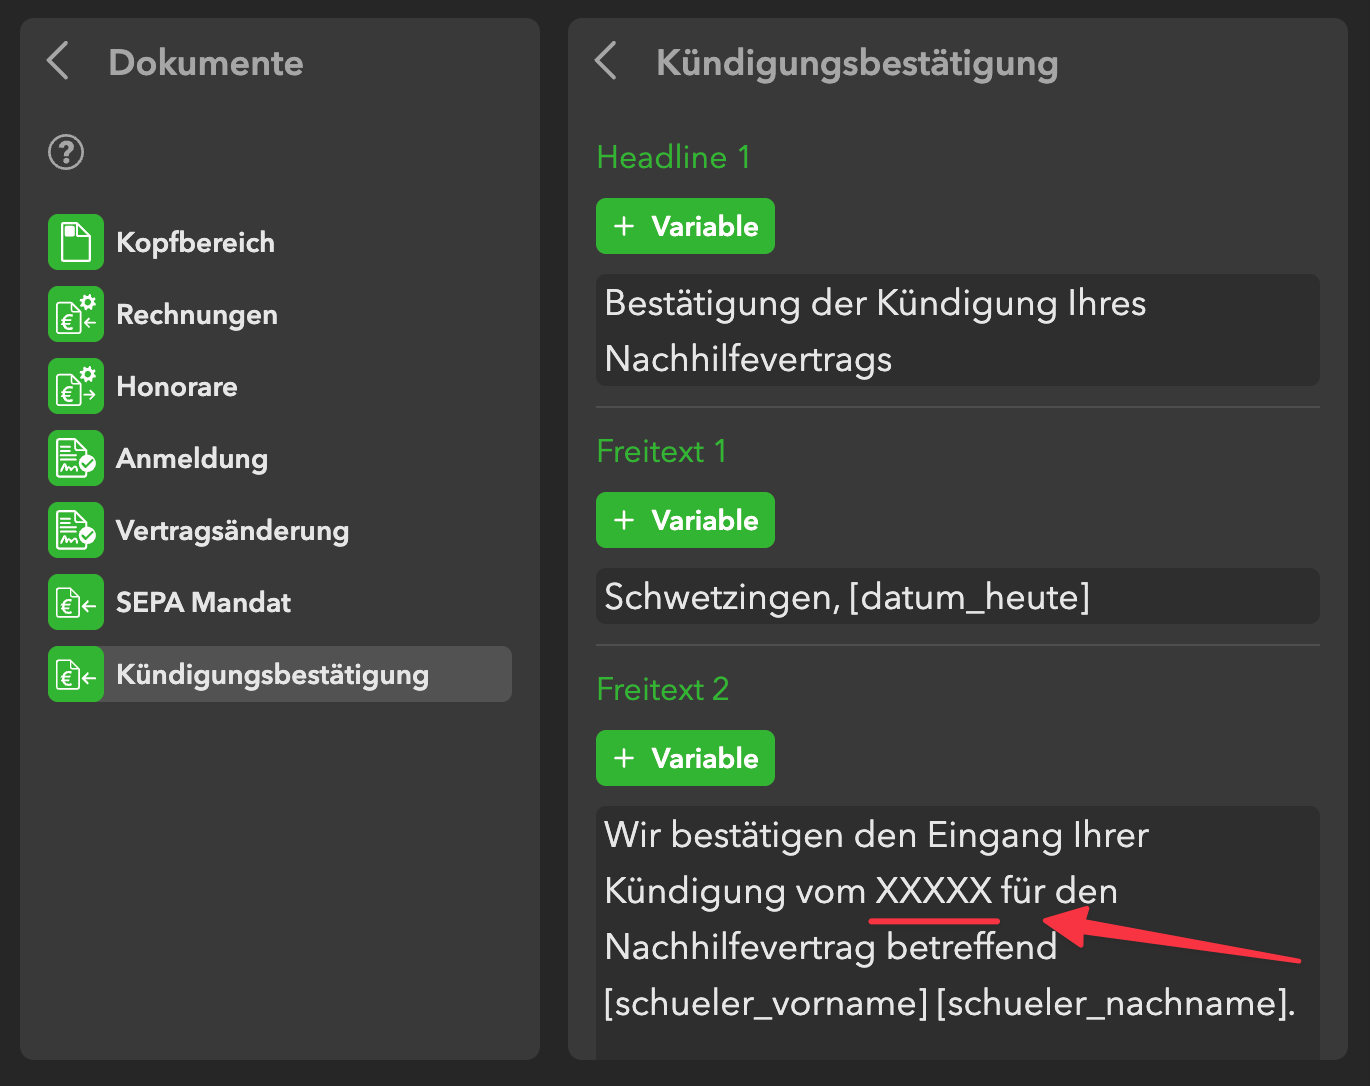
Task: Click the Honorare euro icon
Action: point(76,386)
